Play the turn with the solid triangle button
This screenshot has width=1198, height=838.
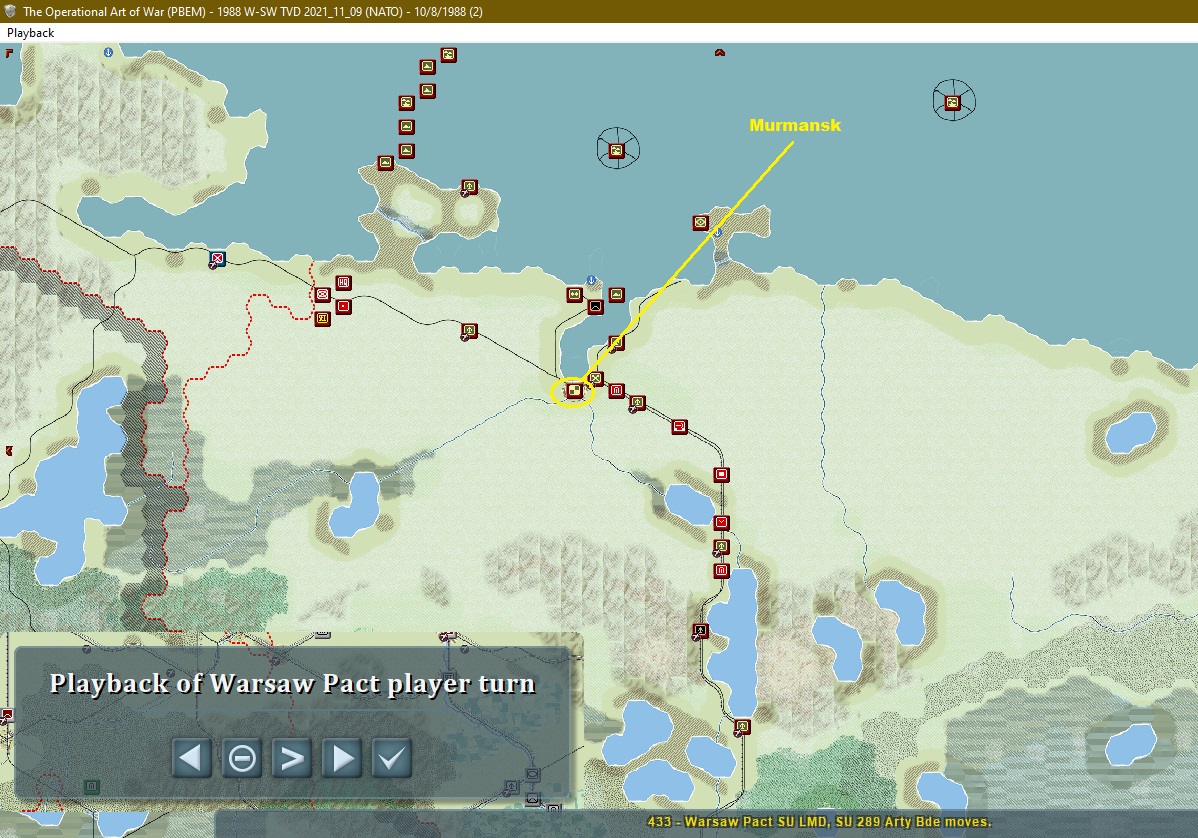pos(342,758)
